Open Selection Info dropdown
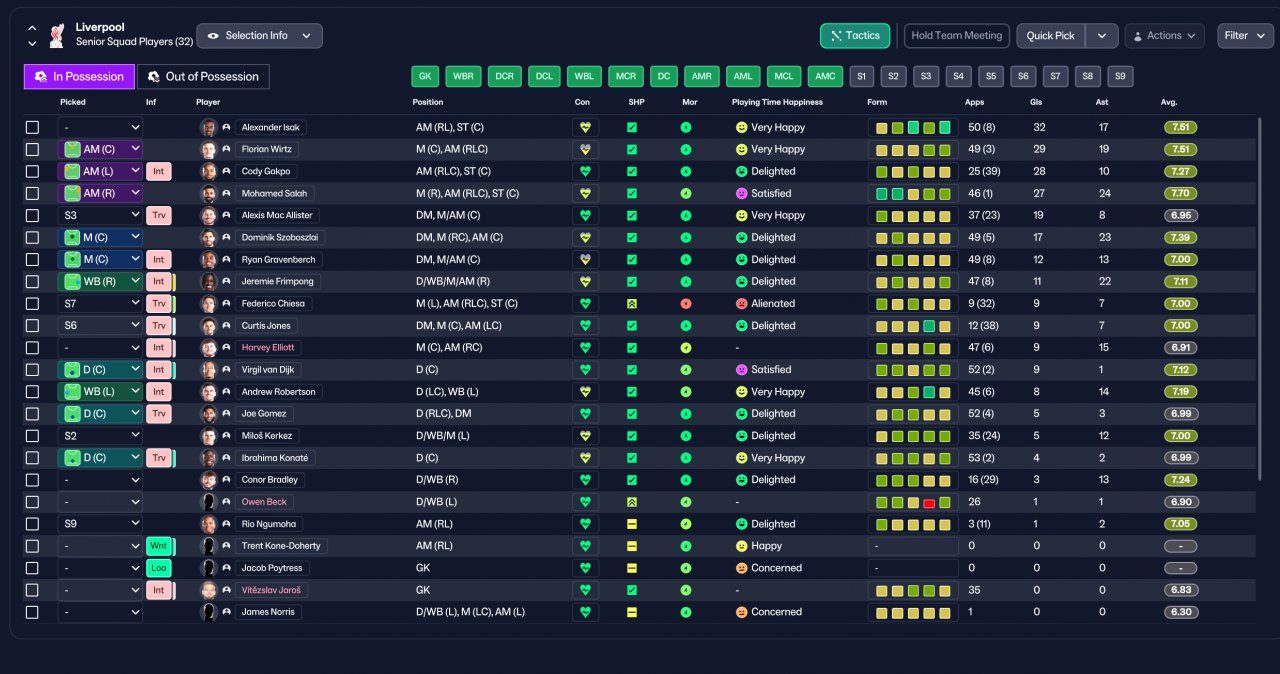 click(x=259, y=36)
